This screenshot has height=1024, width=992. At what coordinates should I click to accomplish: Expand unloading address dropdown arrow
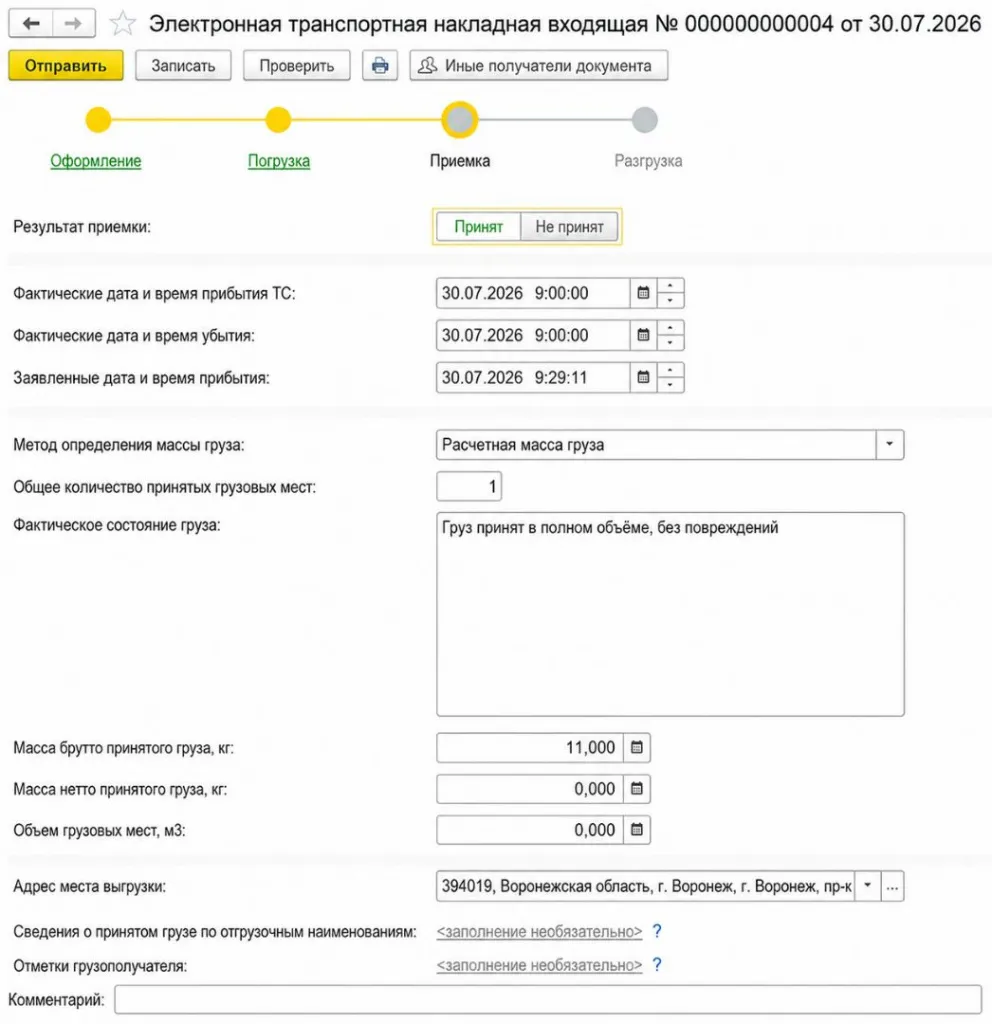tap(867, 886)
